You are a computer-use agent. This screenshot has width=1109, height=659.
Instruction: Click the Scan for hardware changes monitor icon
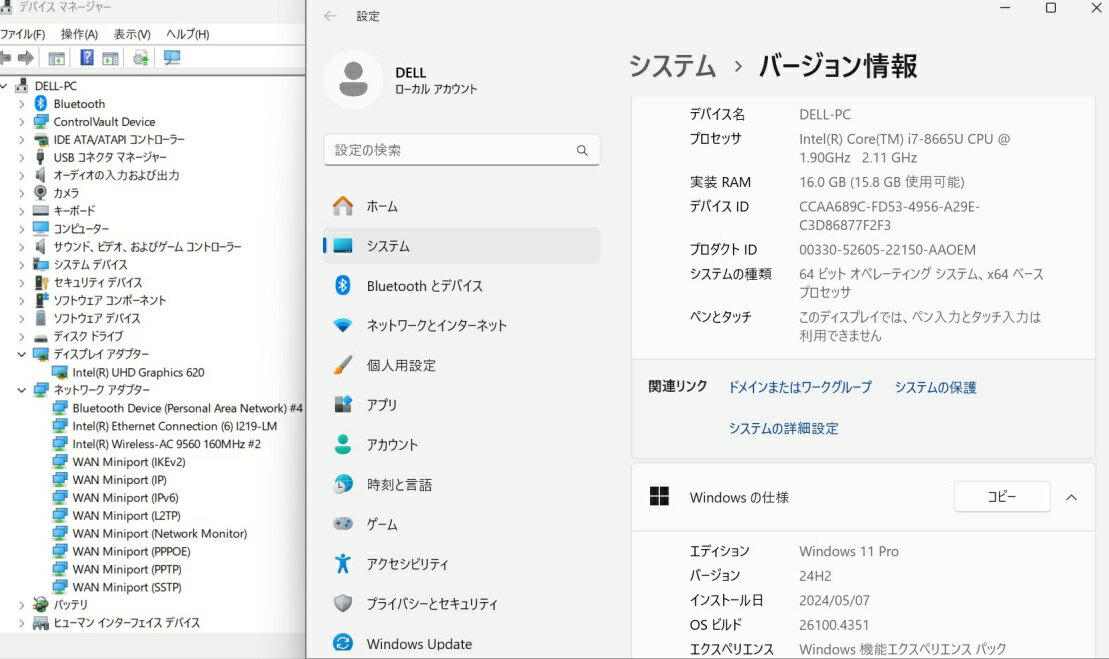[x=171, y=58]
